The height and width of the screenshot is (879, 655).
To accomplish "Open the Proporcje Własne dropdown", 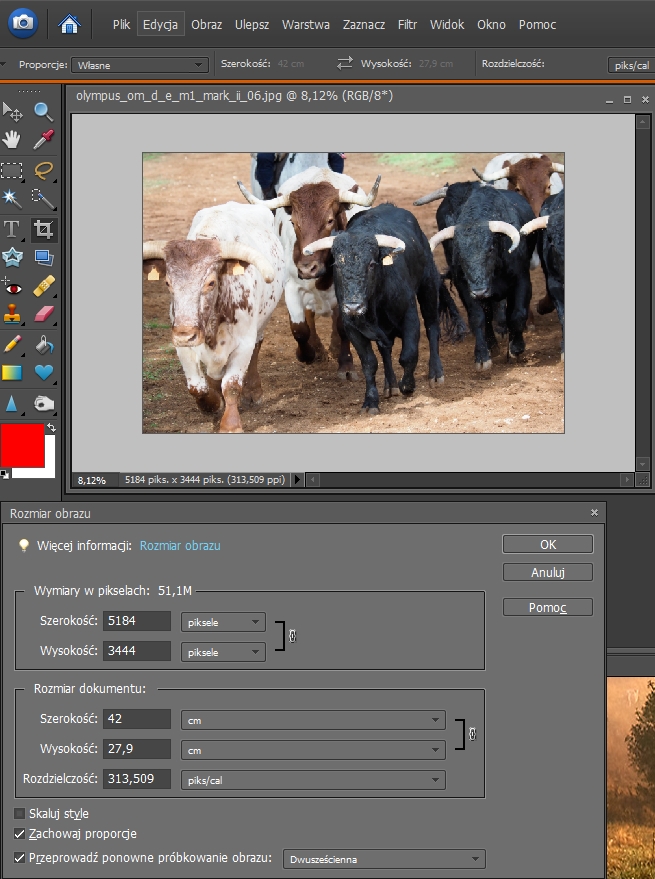I will [x=138, y=65].
